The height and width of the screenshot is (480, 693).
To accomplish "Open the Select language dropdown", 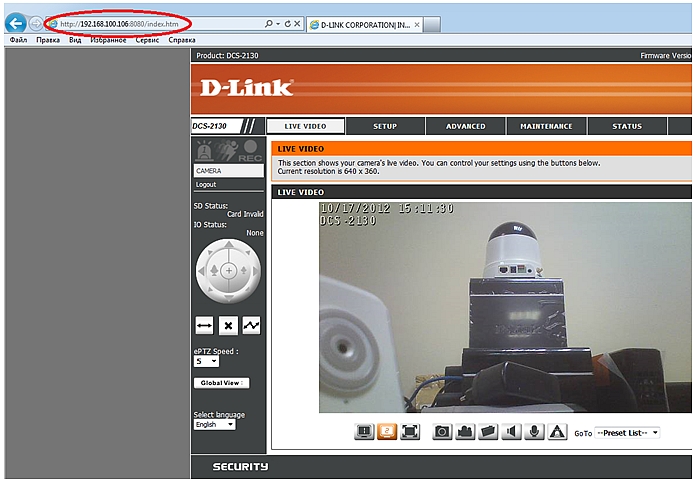I will pyautogui.click(x=215, y=424).
